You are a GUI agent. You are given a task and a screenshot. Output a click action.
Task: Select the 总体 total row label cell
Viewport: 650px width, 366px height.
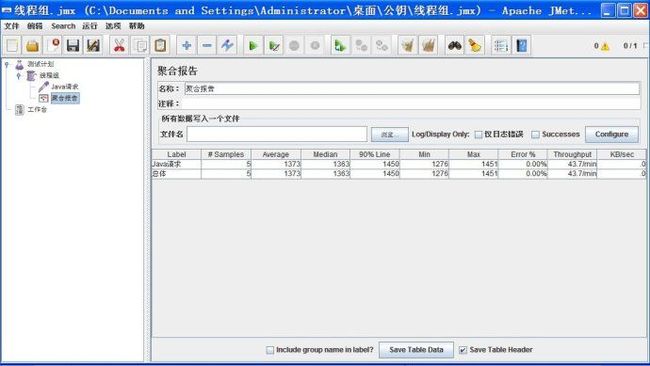pyautogui.click(x=177, y=174)
